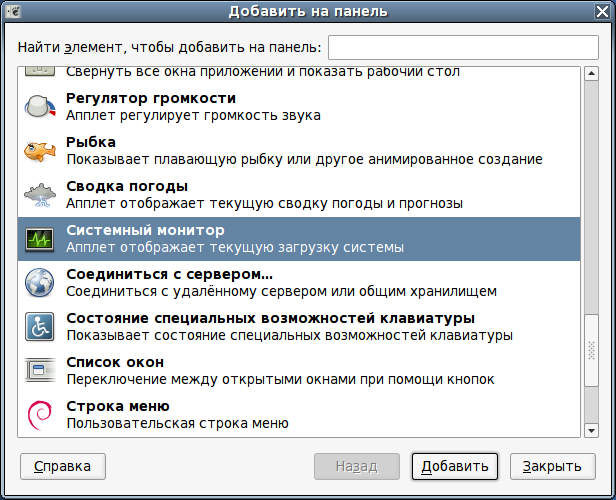
Task: Click the Debian swirl menu bar icon
Action: [40, 415]
